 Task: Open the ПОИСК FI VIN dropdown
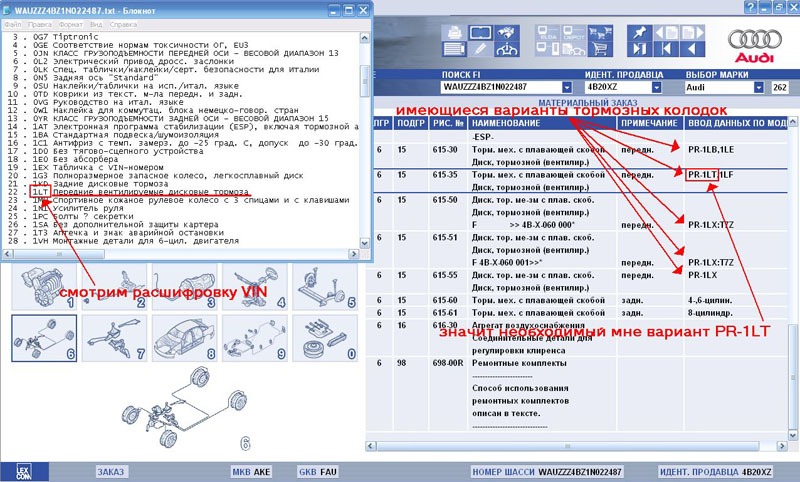(x=567, y=88)
